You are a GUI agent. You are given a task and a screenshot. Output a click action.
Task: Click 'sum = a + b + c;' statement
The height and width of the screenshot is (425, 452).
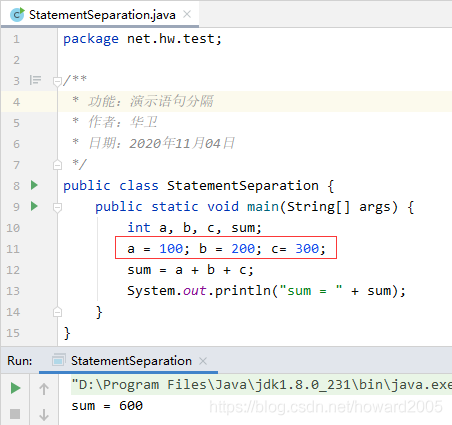190,270
